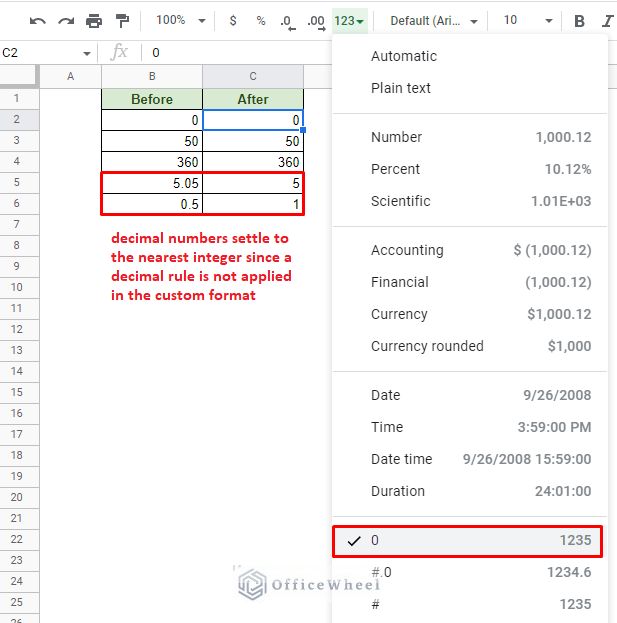
Task: Click cell C3 containing 50
Action: 253,141
